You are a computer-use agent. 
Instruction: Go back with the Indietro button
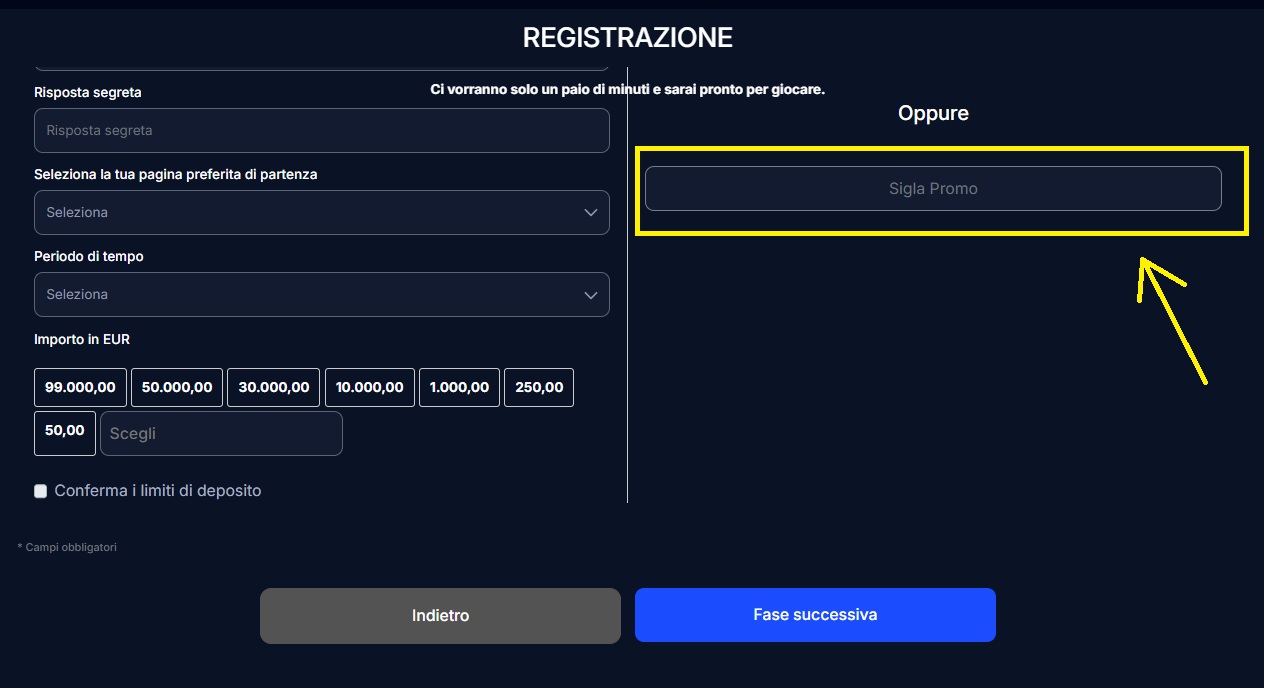point(440,616)
